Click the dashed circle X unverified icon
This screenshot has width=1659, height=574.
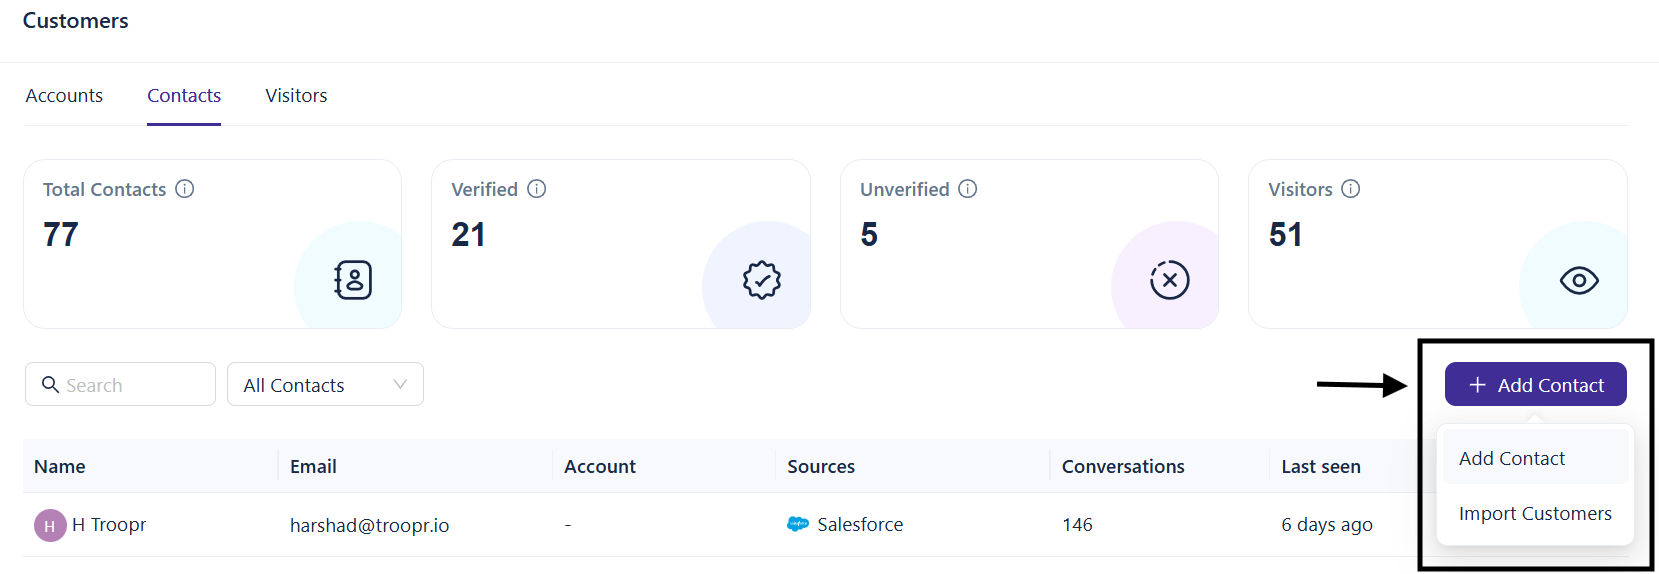coord(1170,280)
